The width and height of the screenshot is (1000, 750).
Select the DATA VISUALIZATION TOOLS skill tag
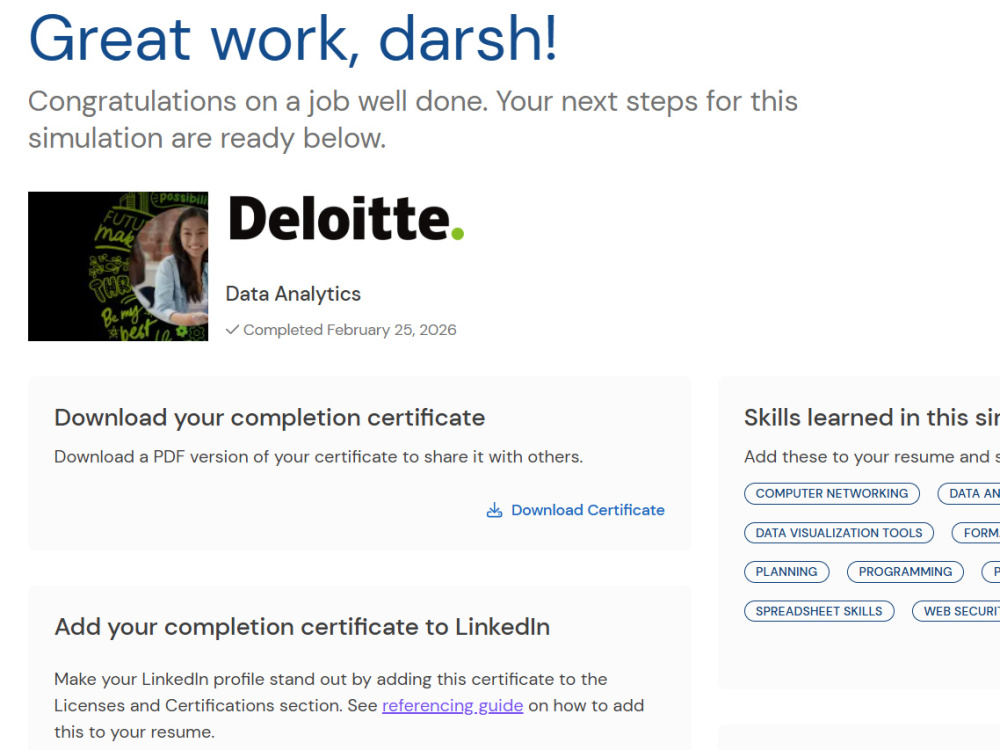pos(839,533)
